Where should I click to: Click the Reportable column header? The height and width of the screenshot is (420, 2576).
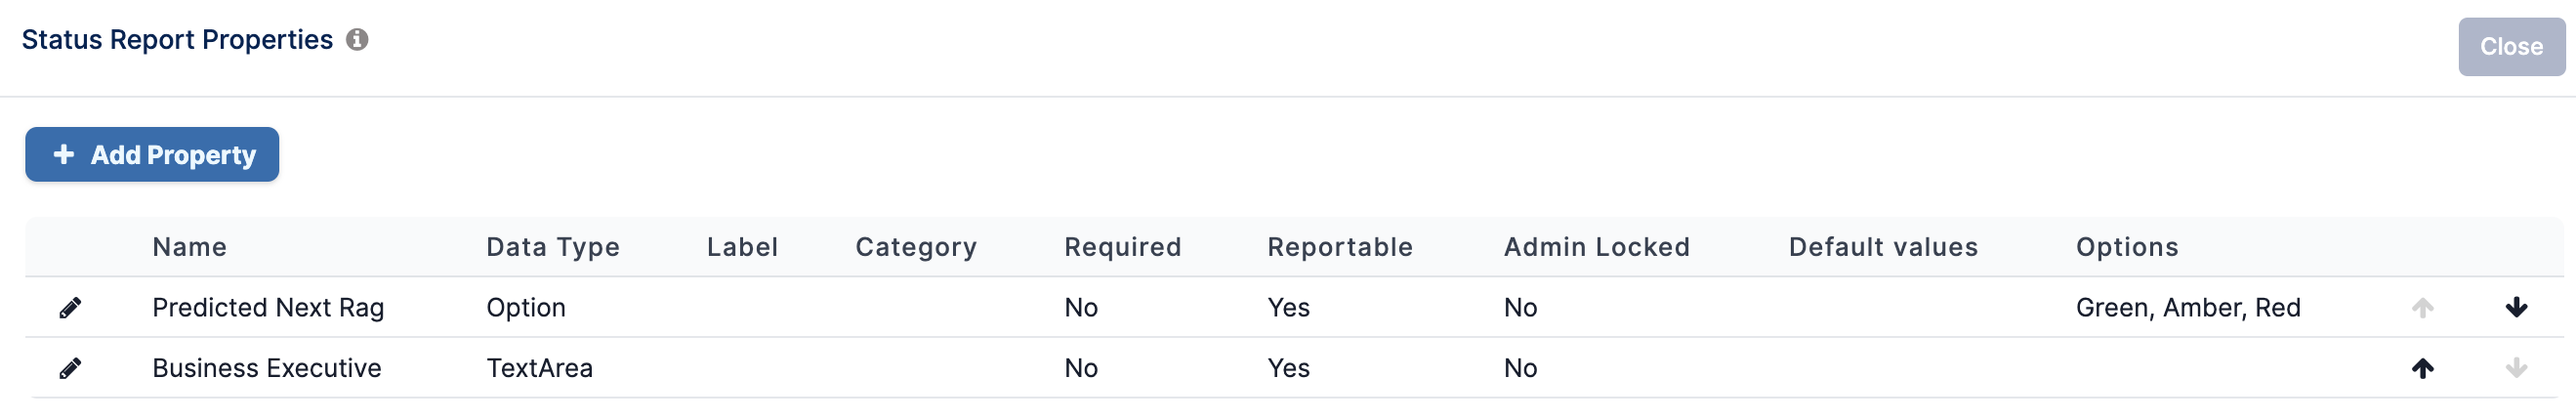pos(1340,247)
